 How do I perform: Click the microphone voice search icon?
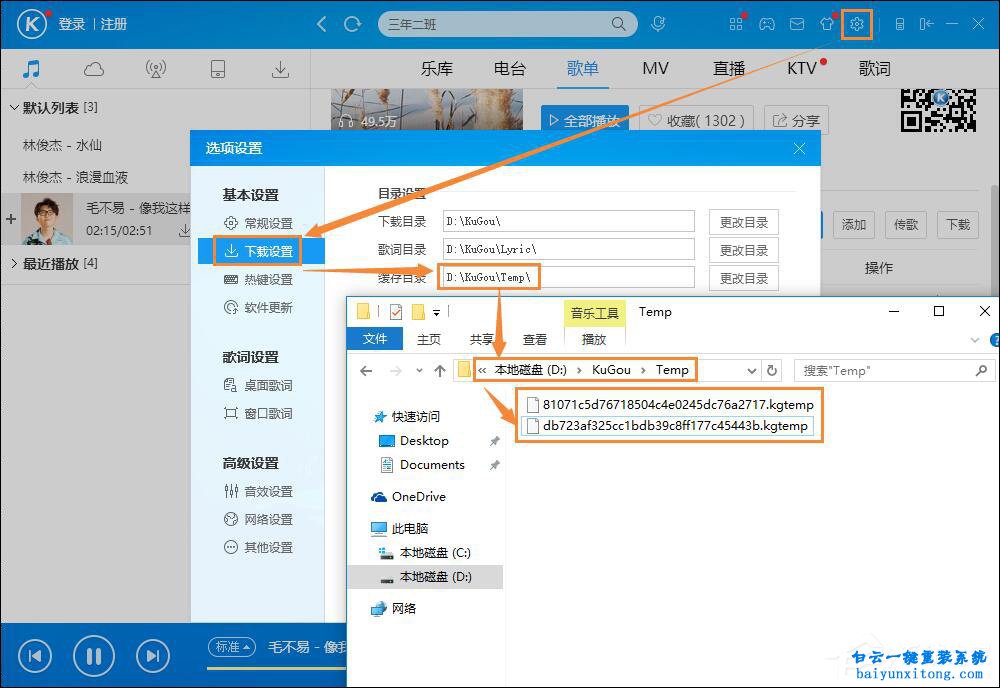tap(658, 23)
